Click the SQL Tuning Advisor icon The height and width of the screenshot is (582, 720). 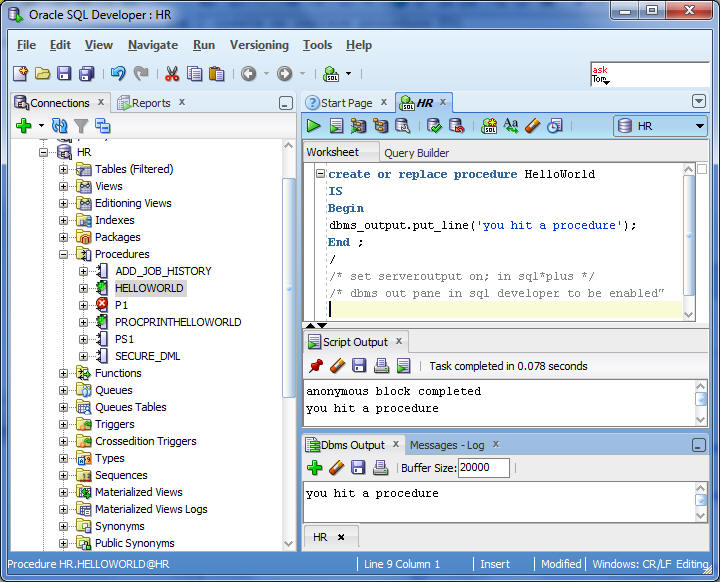(x=403, y=125)
